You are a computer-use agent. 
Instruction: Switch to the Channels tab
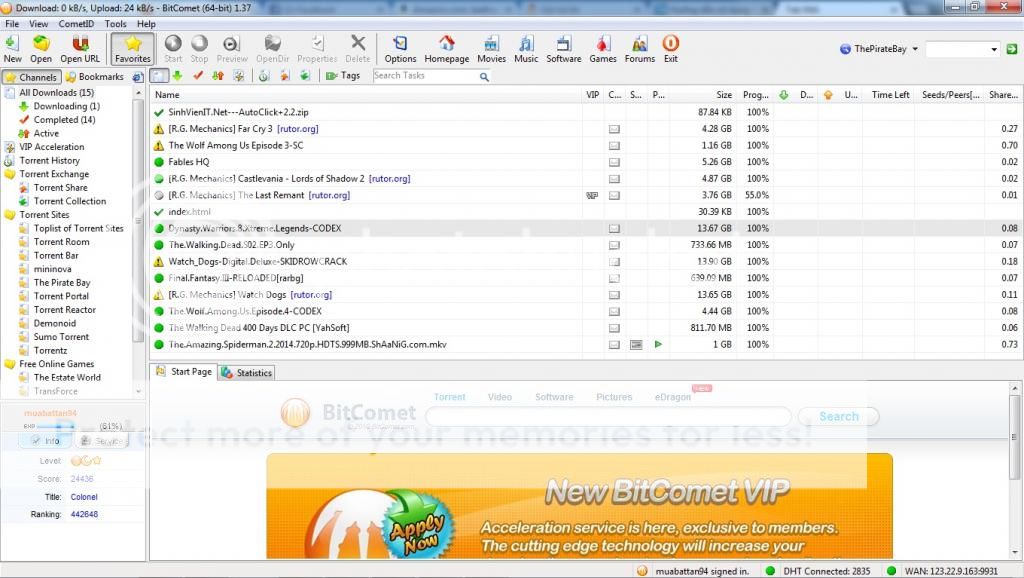(31, 77)
